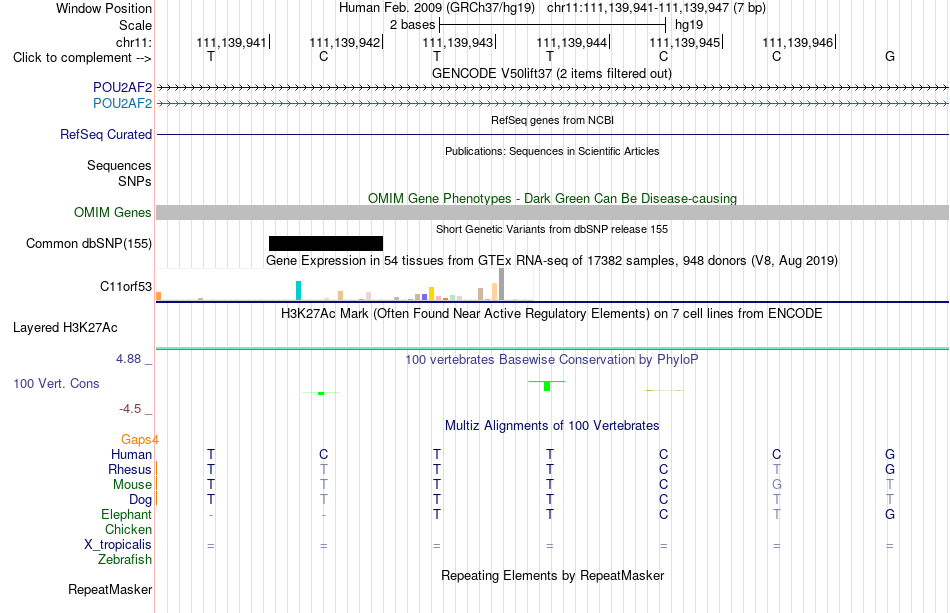Image resolution: width=950 pixels, height=613 pixels.
Task: Click the gray OMIM Genes bar
Action: pyautogui.click(x=552, y=213)
